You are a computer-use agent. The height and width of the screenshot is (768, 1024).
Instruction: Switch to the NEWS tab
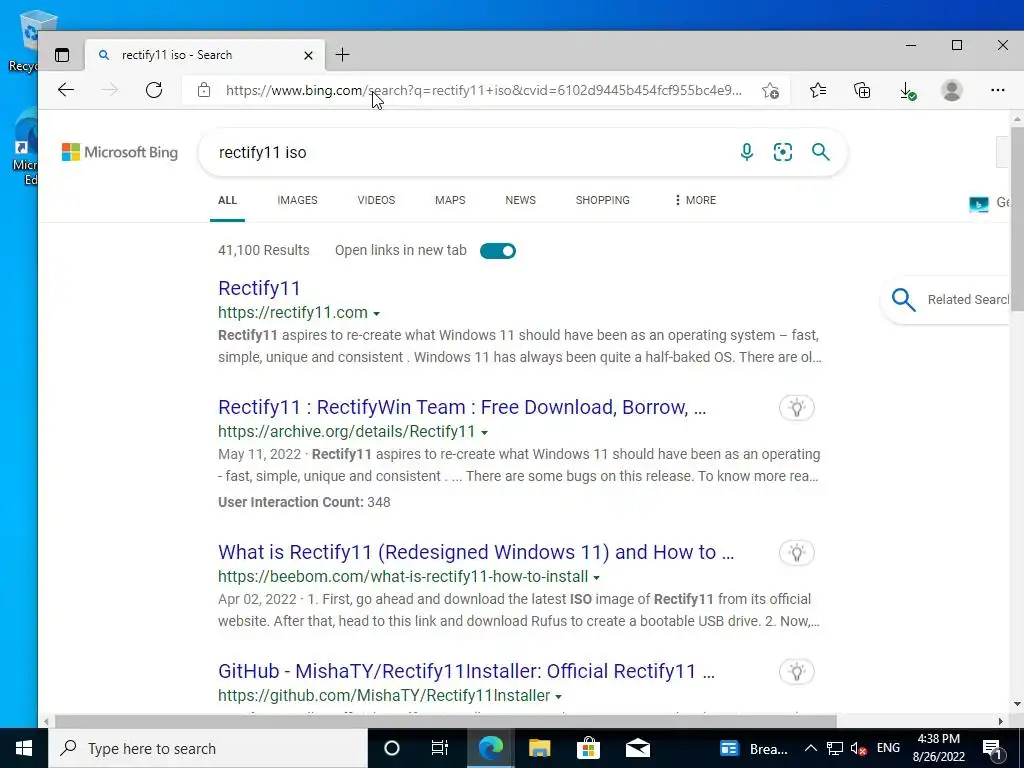tap(520, 200)
